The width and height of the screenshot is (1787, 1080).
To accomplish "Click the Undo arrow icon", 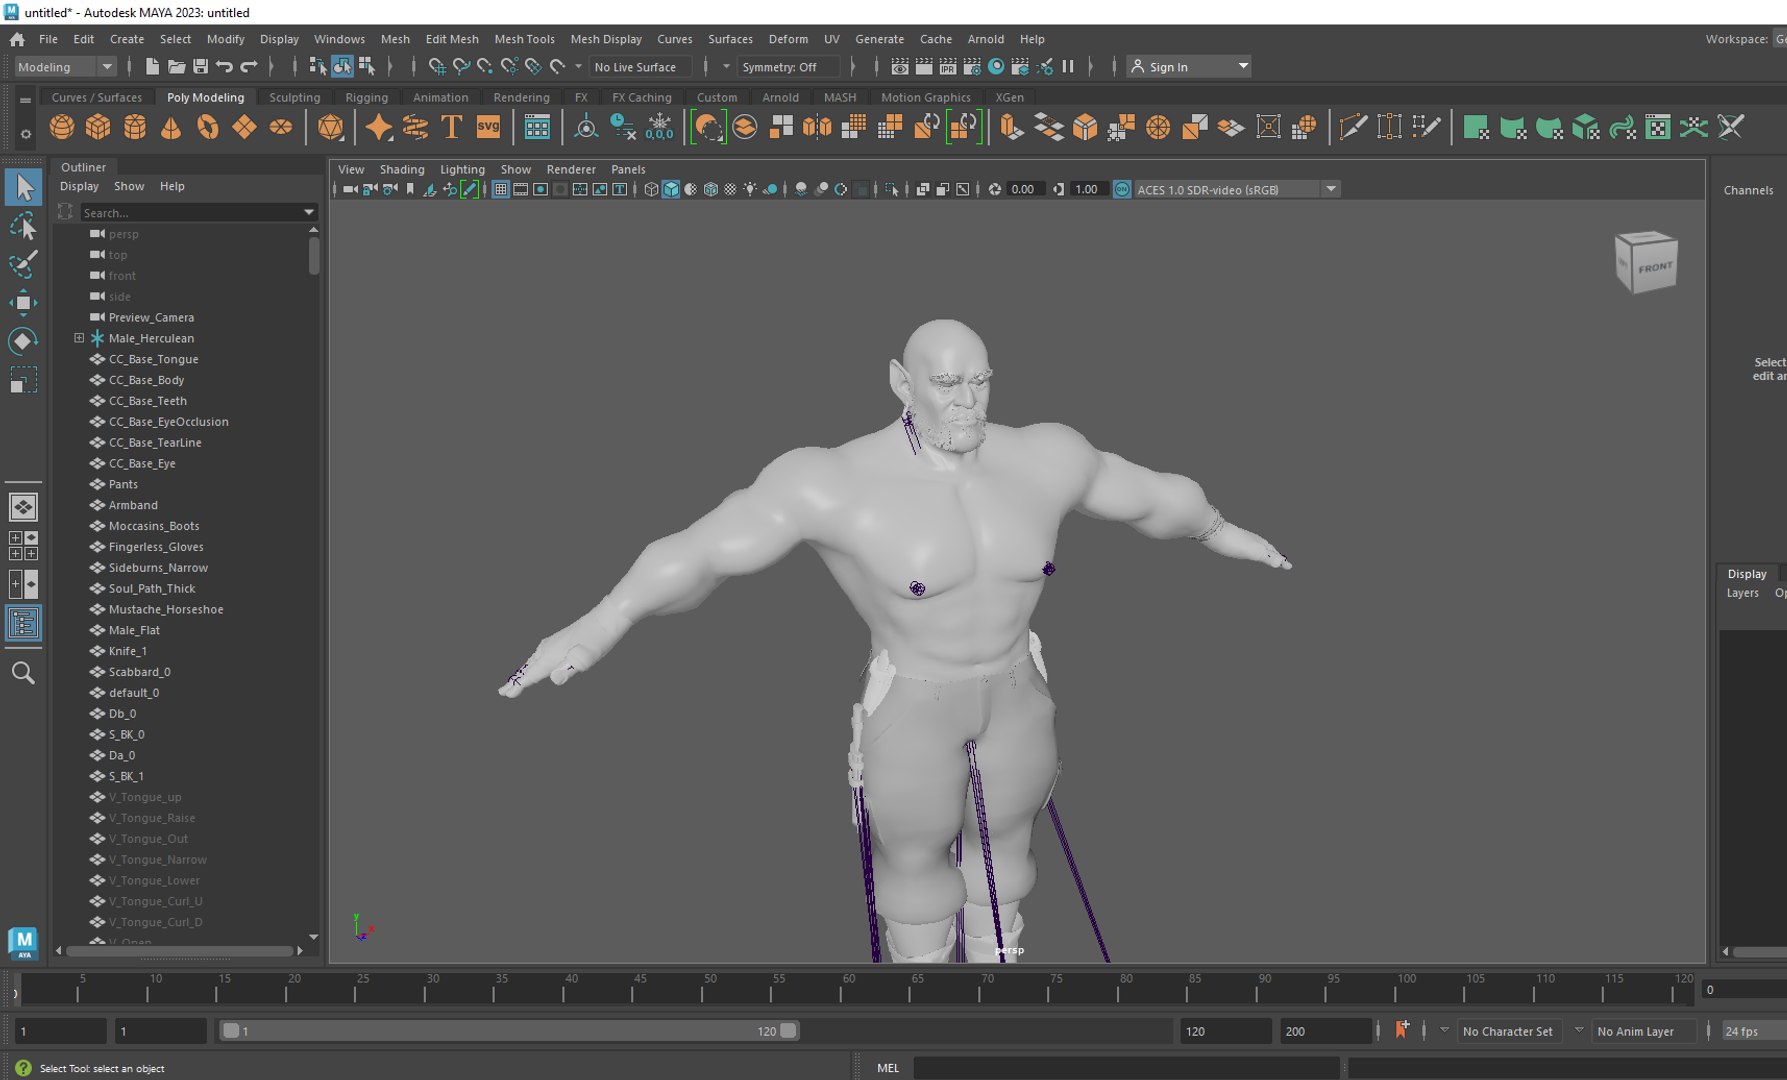I will point(224,67).
